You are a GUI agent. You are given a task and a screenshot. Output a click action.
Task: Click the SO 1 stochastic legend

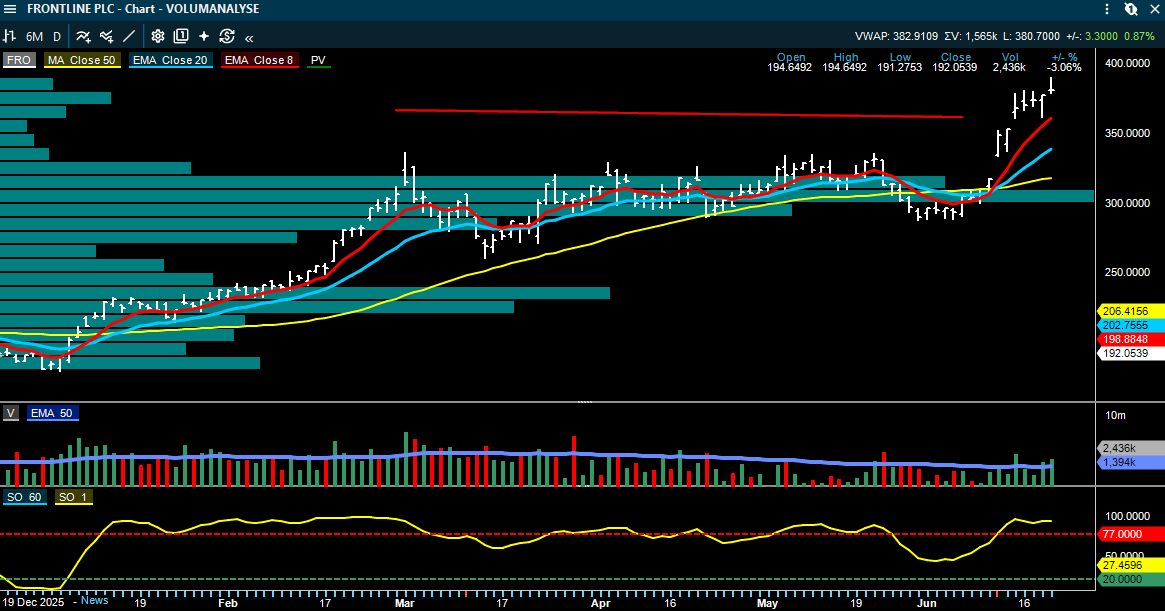pyautogui.click(x=73, y=497)
